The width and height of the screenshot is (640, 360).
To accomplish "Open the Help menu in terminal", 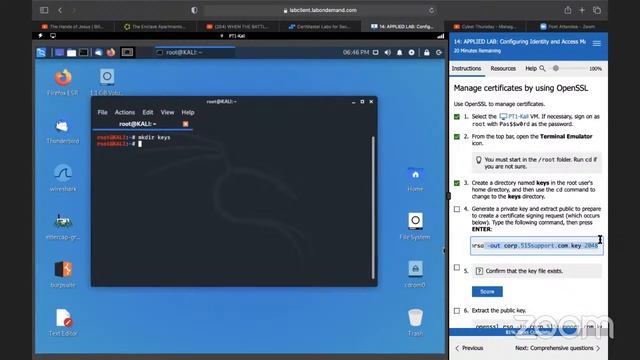I will pos(188,112).
